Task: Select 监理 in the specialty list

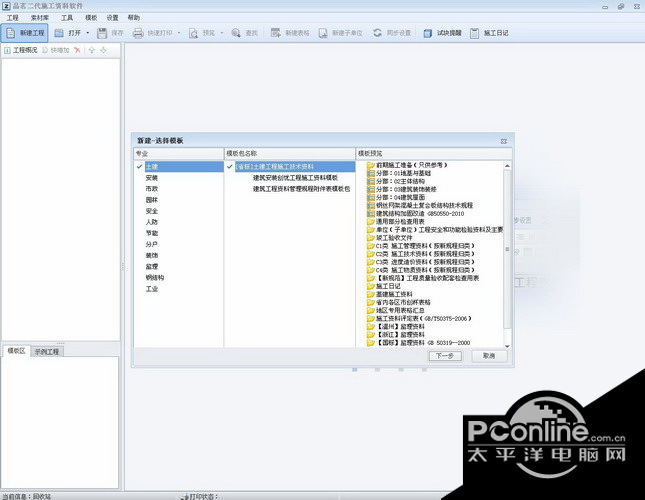Action: click(152, 266)
